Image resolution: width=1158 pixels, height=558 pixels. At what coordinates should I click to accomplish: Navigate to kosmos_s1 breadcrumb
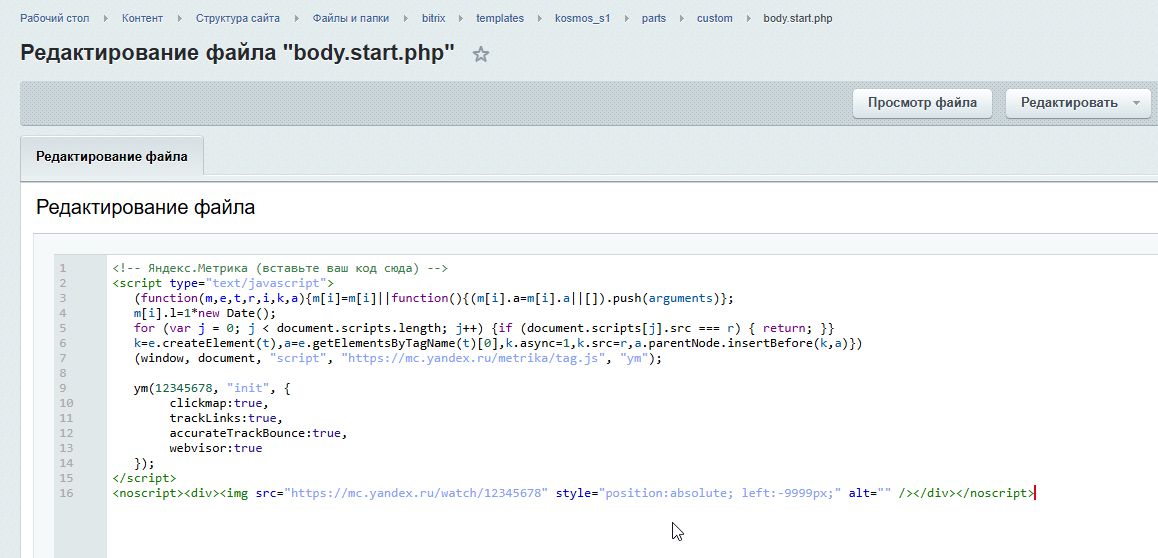pyautogui.click(x=585, y=18)
